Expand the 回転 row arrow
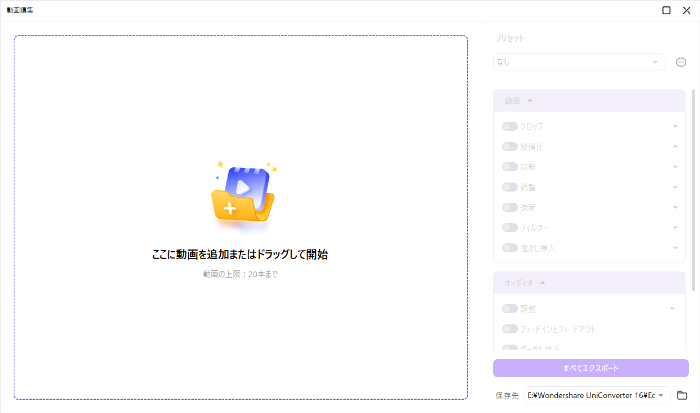The width and height of the screenshot is (700, 413). tap(675, 167)
